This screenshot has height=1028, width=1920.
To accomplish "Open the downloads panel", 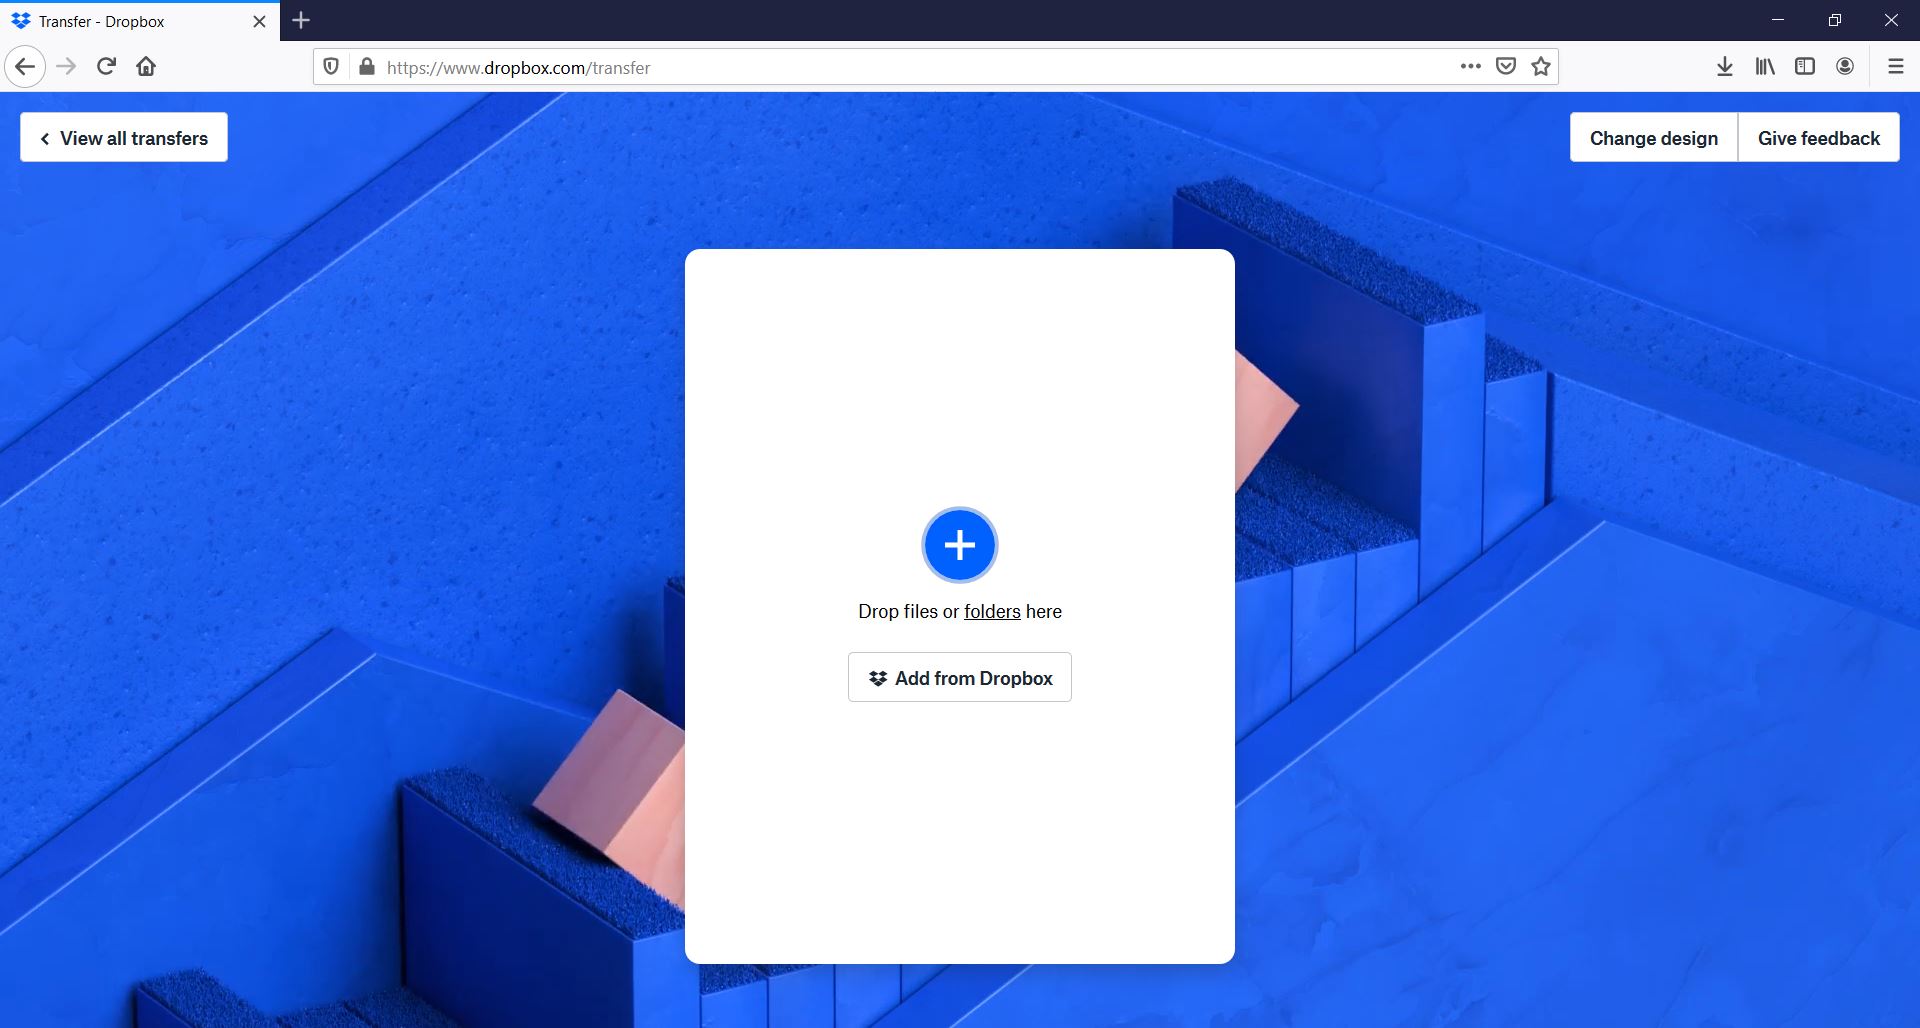I will 1725,67.
